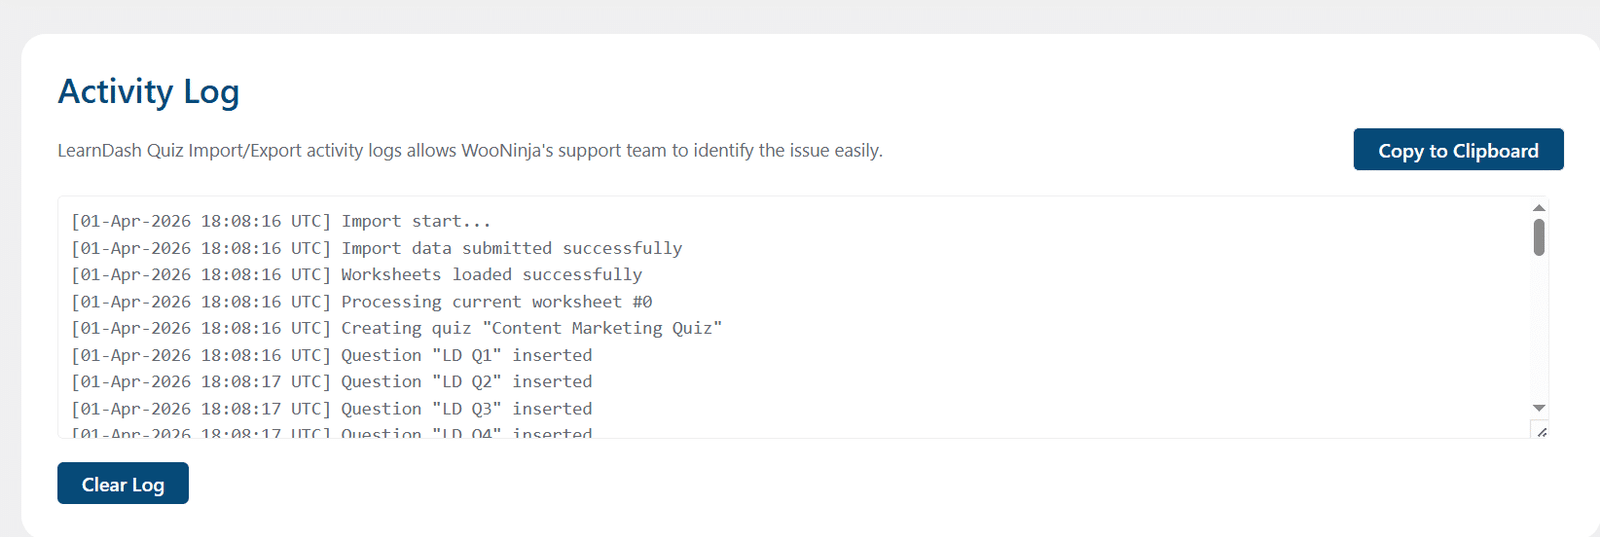This screenshot has width=1600, height=537.
Task: Click the log textarea resize handle
Action: pos(1540,430)
